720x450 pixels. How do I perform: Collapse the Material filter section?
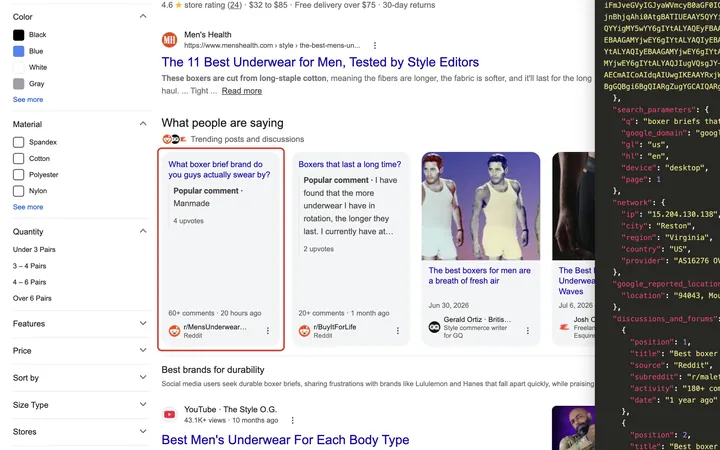[143, 124]
